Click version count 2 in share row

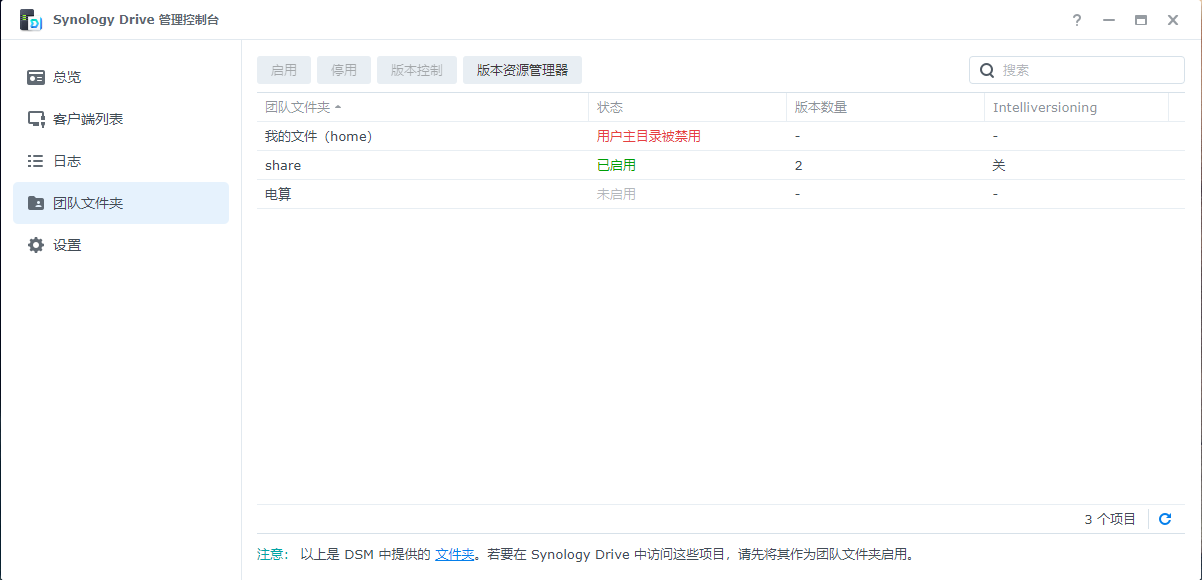tap(799, 165)
